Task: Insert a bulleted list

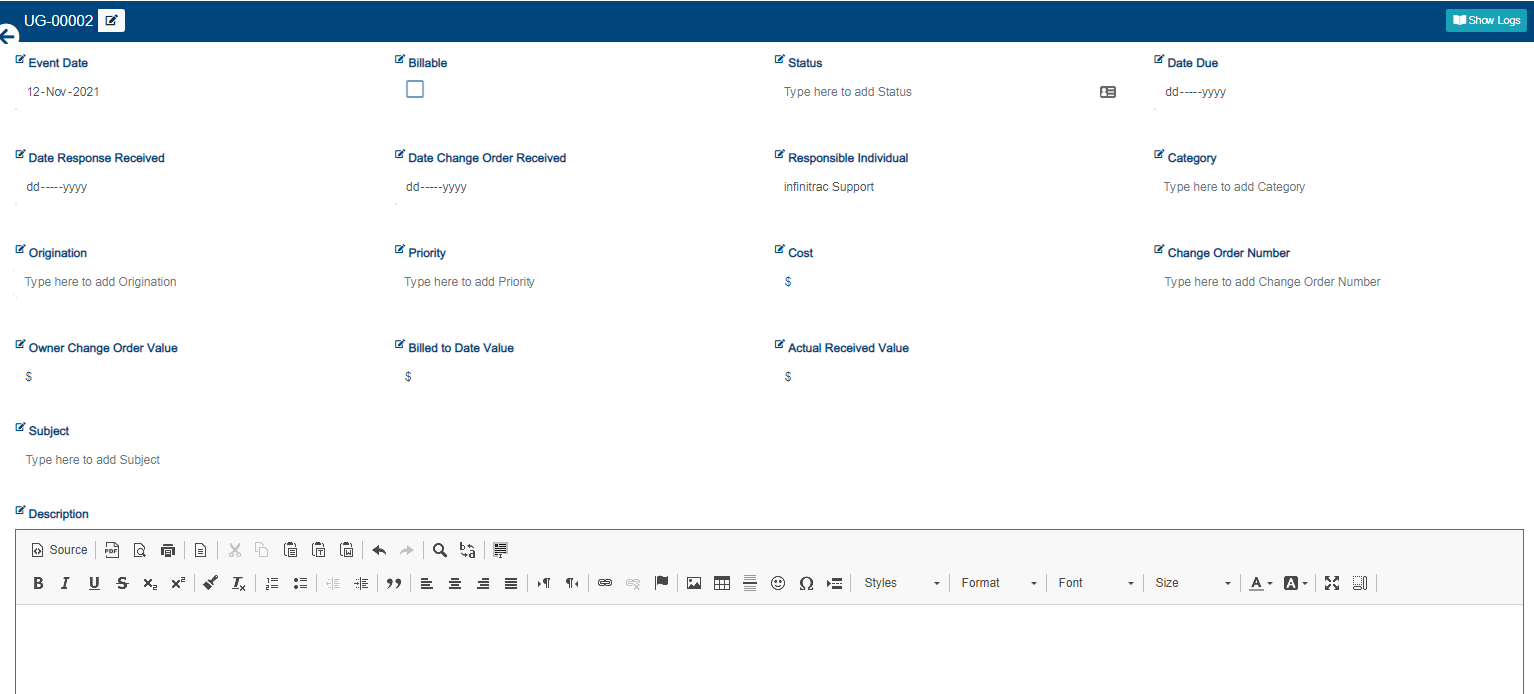Action: coord(300,583)
